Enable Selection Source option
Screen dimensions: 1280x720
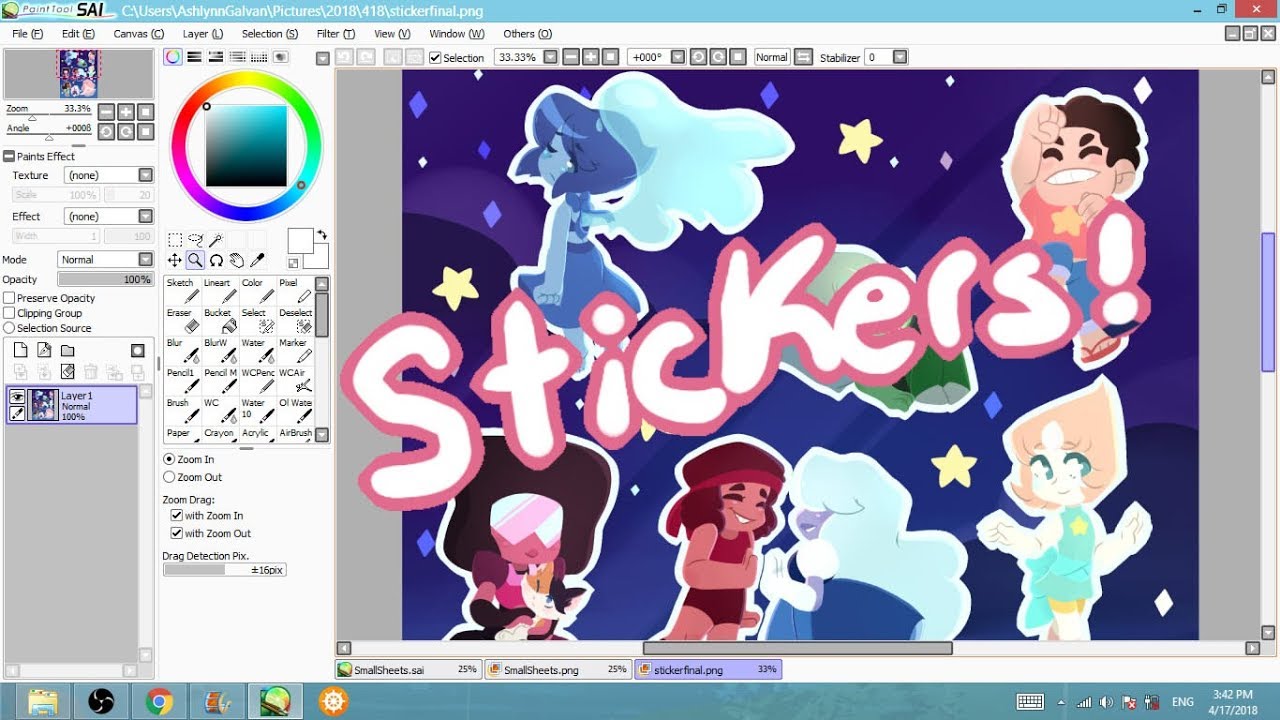click(x=9, y=328)
